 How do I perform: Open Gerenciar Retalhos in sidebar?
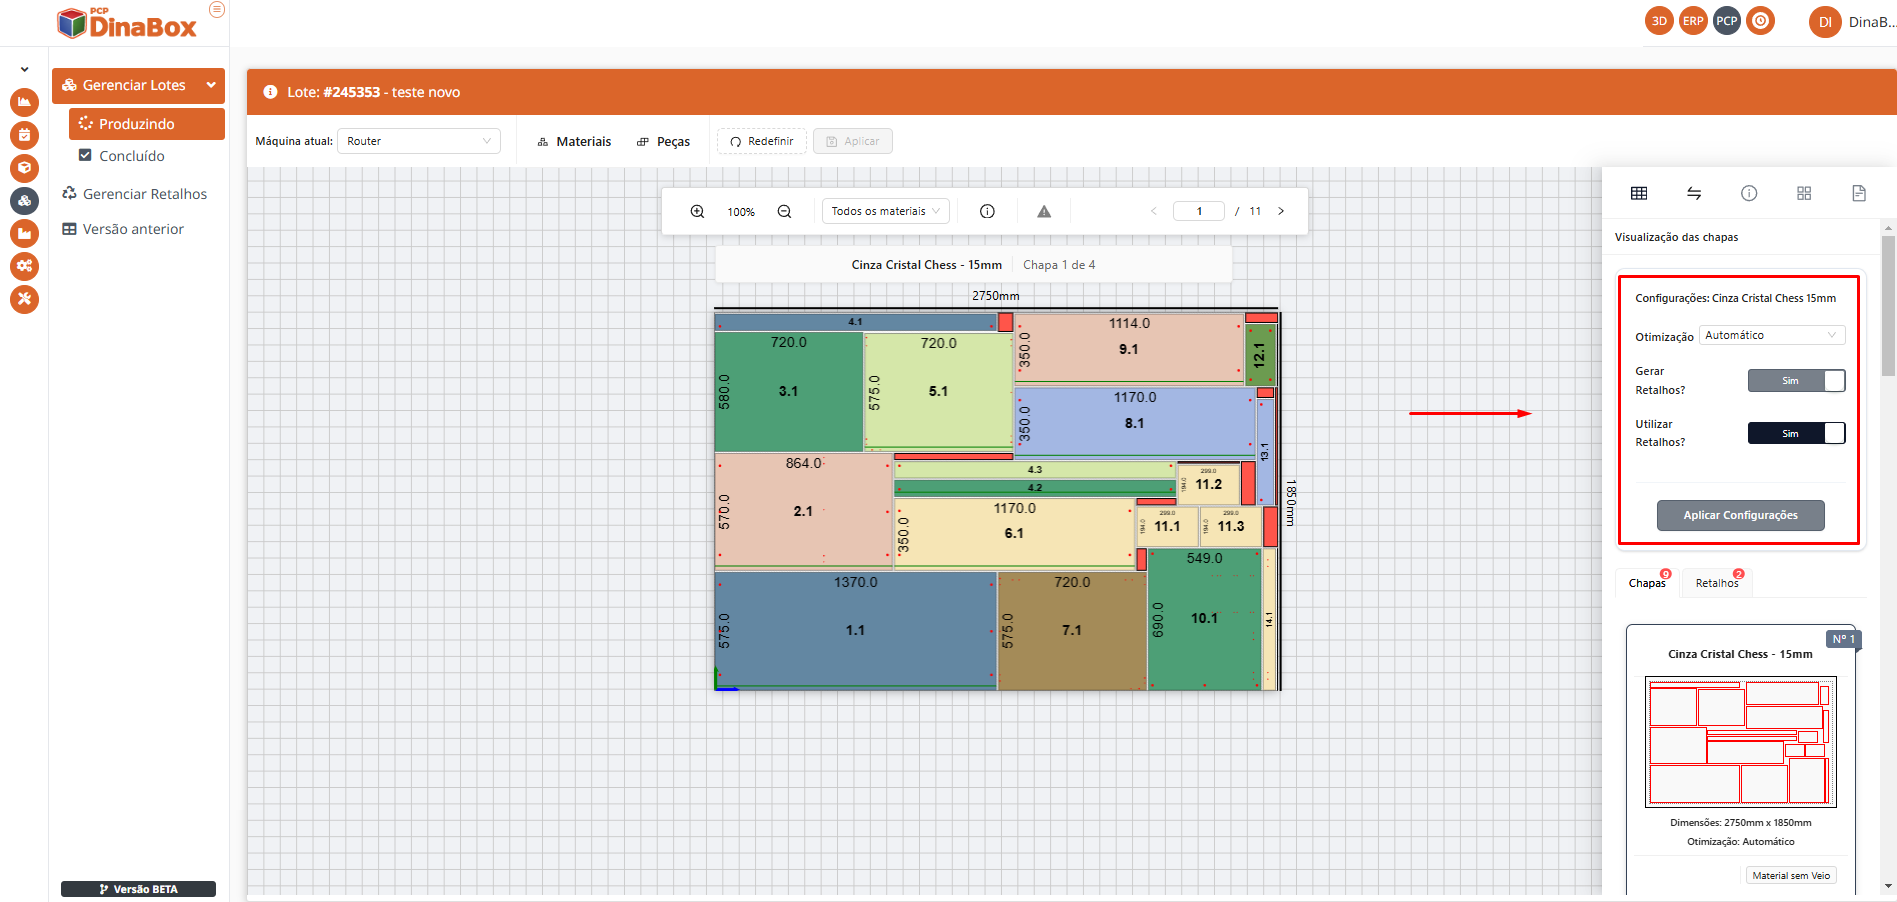tap(144, 194)
